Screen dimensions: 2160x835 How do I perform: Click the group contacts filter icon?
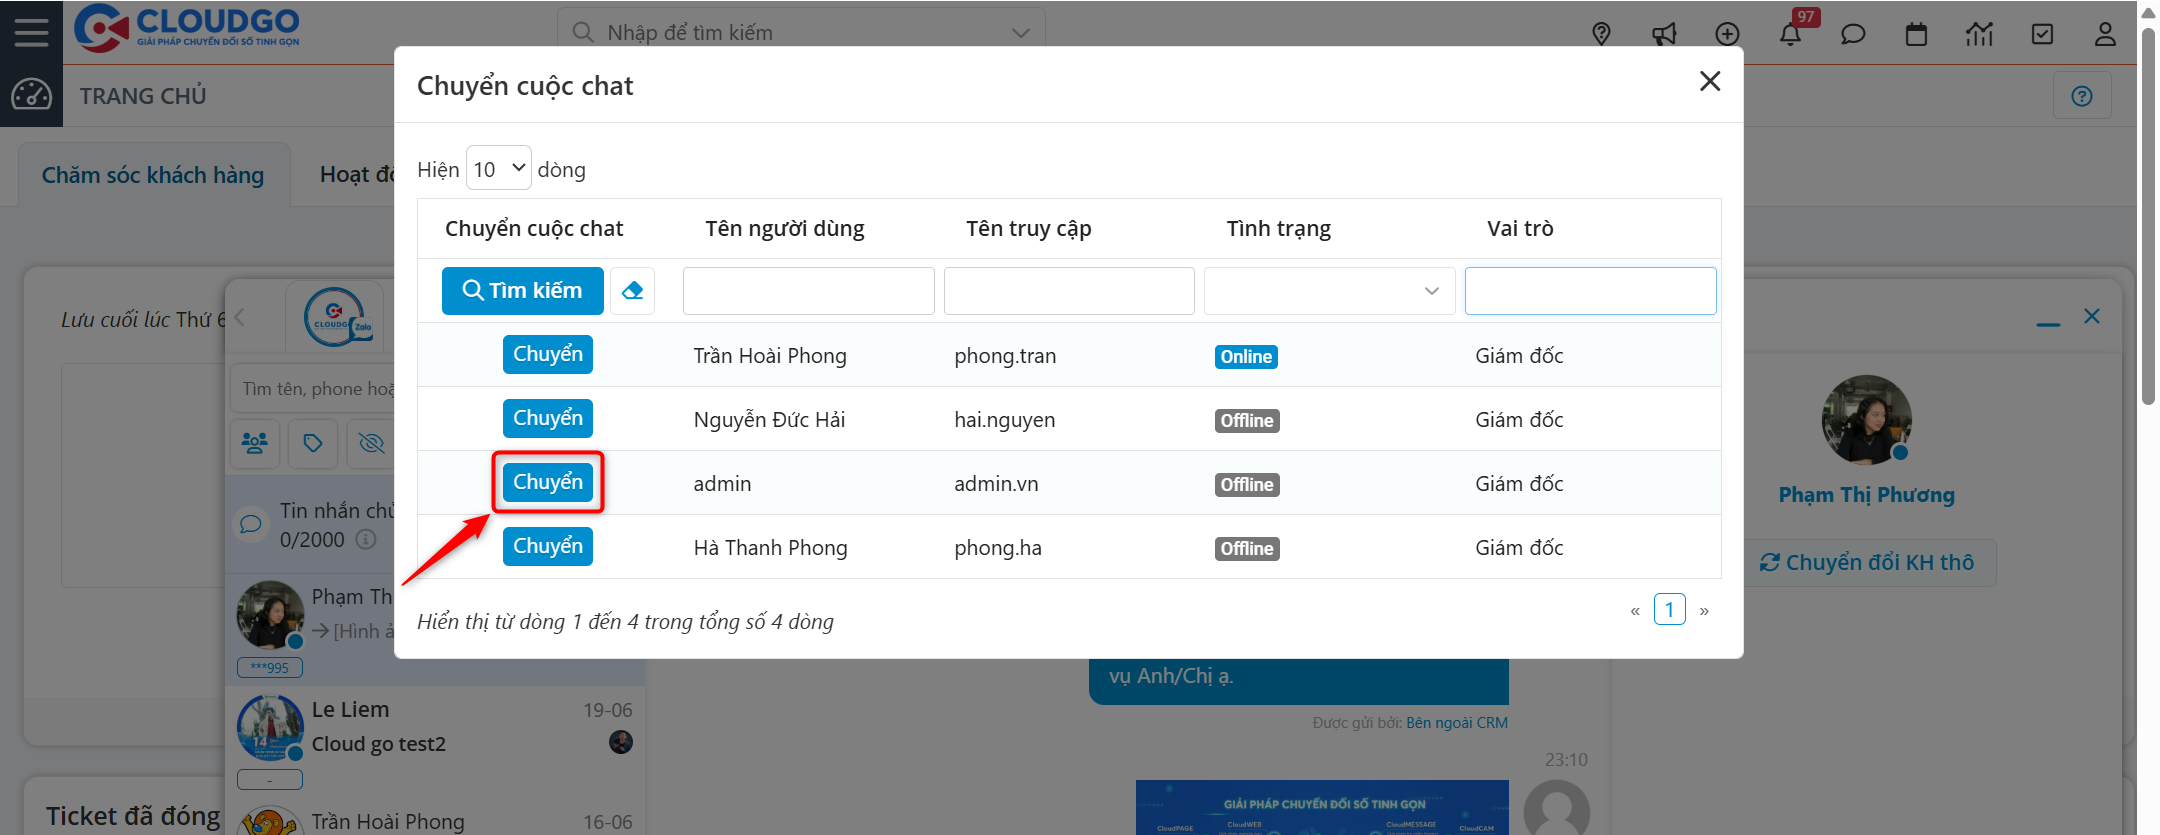255,442
